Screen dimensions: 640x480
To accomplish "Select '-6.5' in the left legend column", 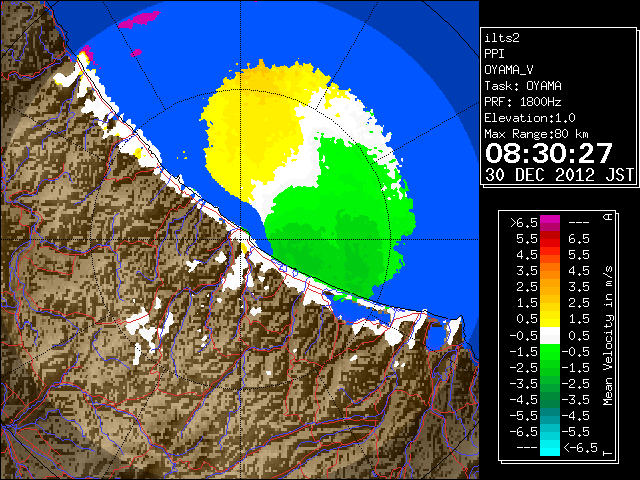I will pyautogui.click(x=524, y=432).
